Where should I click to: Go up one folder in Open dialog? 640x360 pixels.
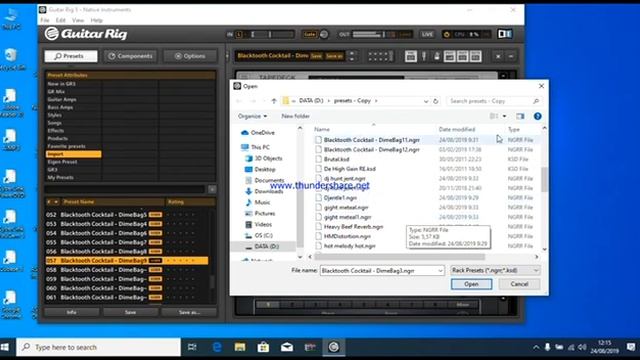click(274, 101)
